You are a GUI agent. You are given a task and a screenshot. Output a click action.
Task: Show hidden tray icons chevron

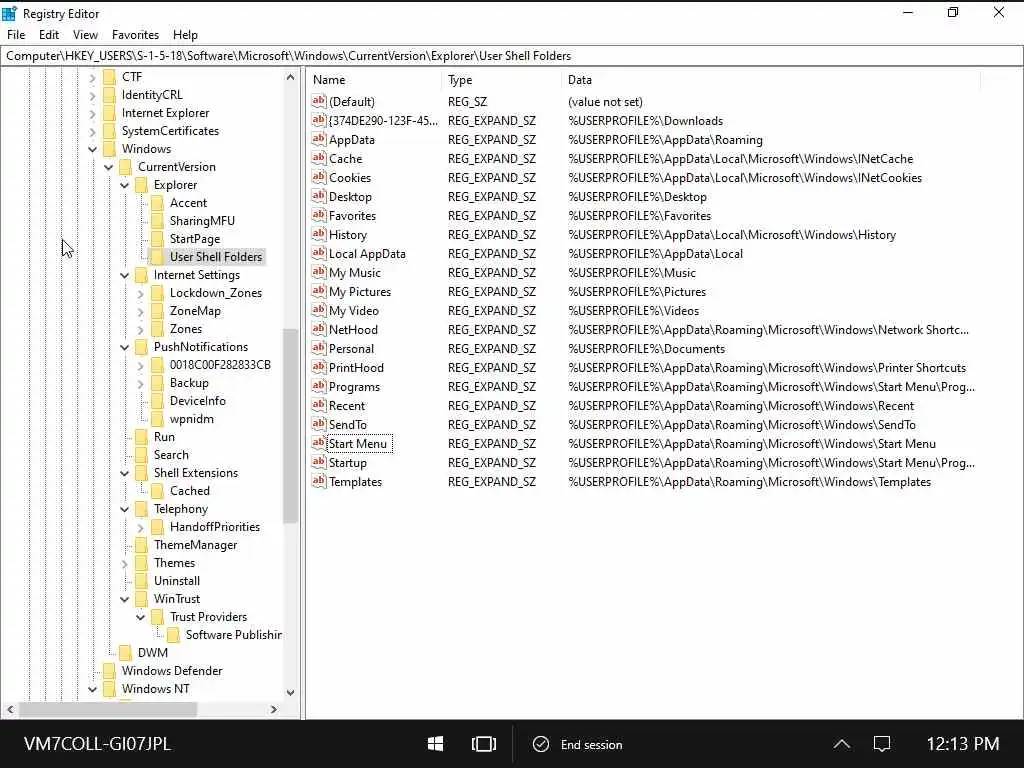842,744
